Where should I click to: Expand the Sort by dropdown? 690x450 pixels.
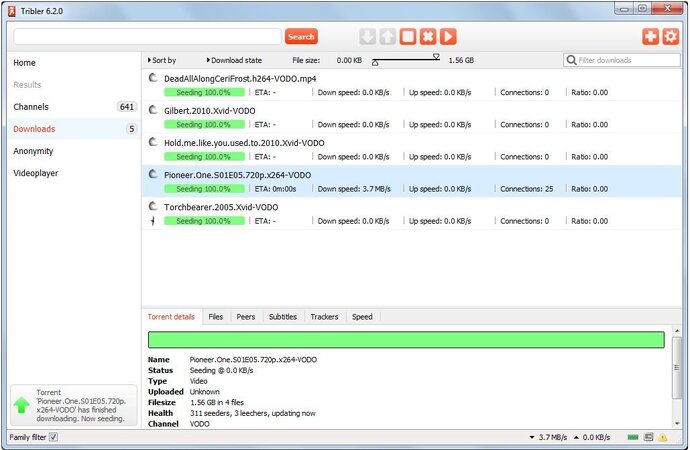click(x=162, y=61)
